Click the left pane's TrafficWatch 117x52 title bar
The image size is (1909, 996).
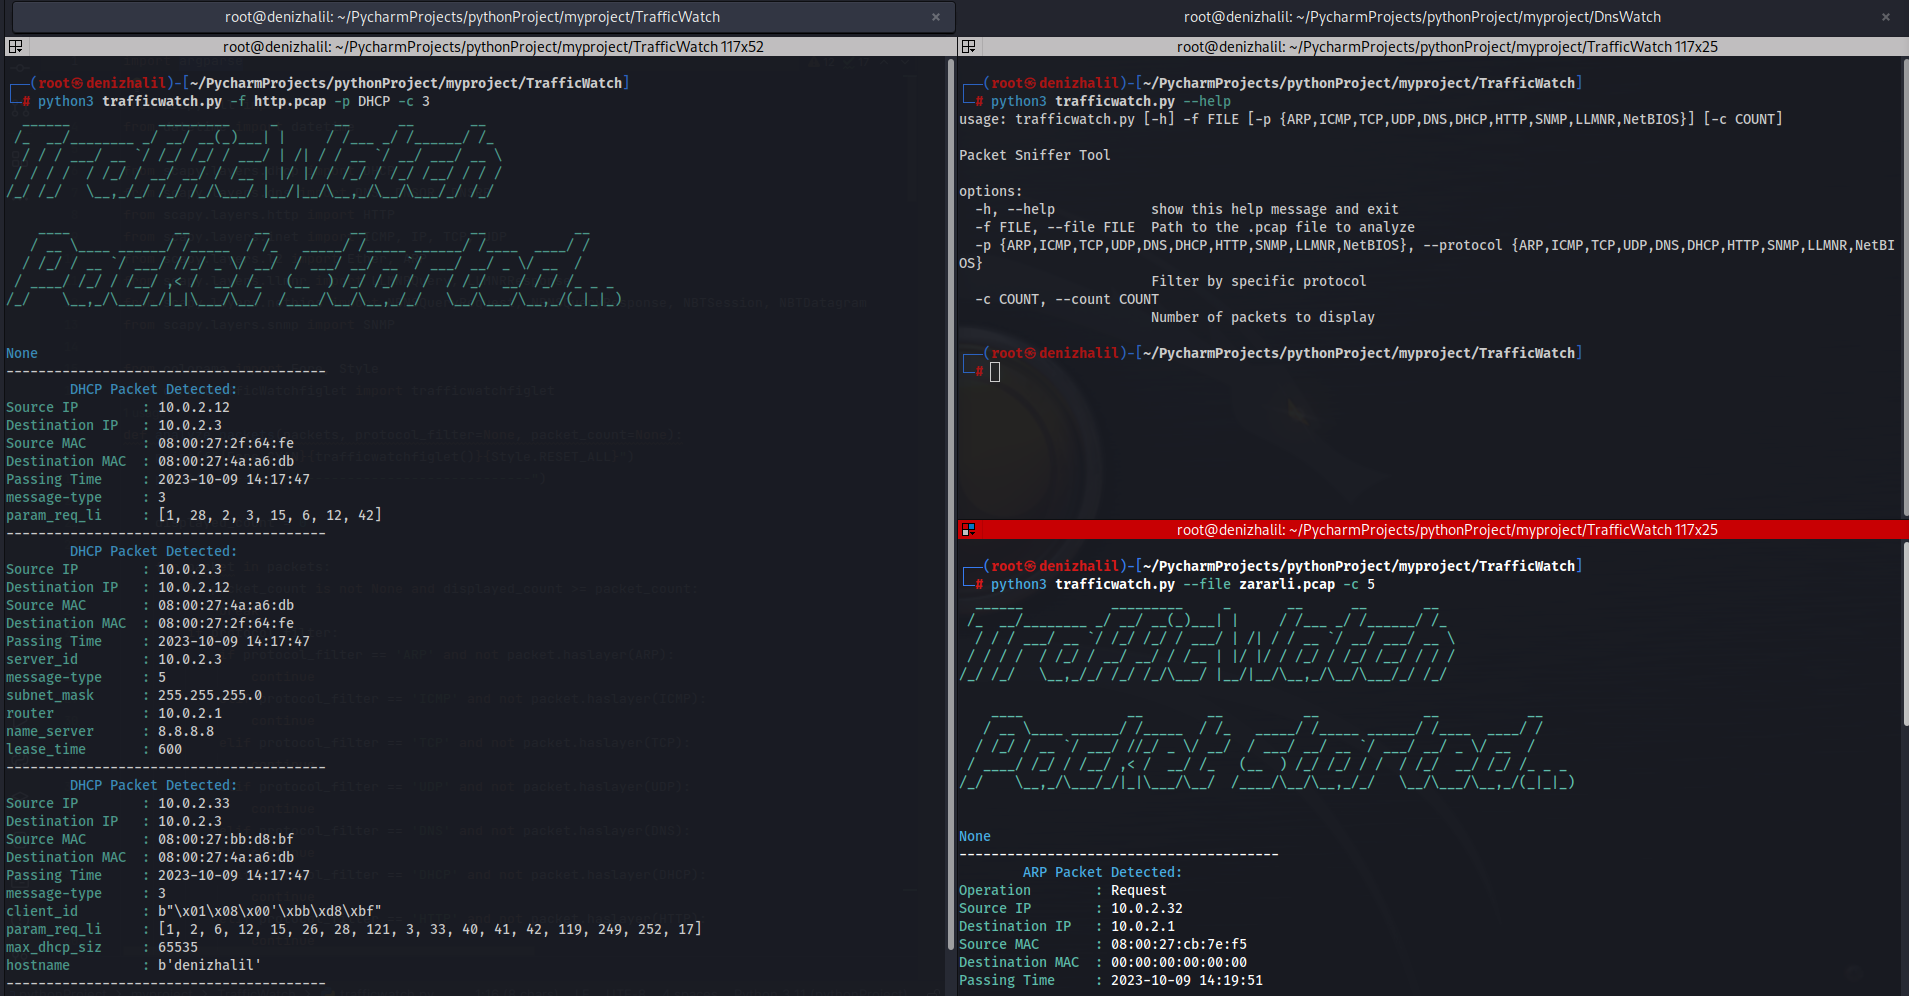[493, 47]
